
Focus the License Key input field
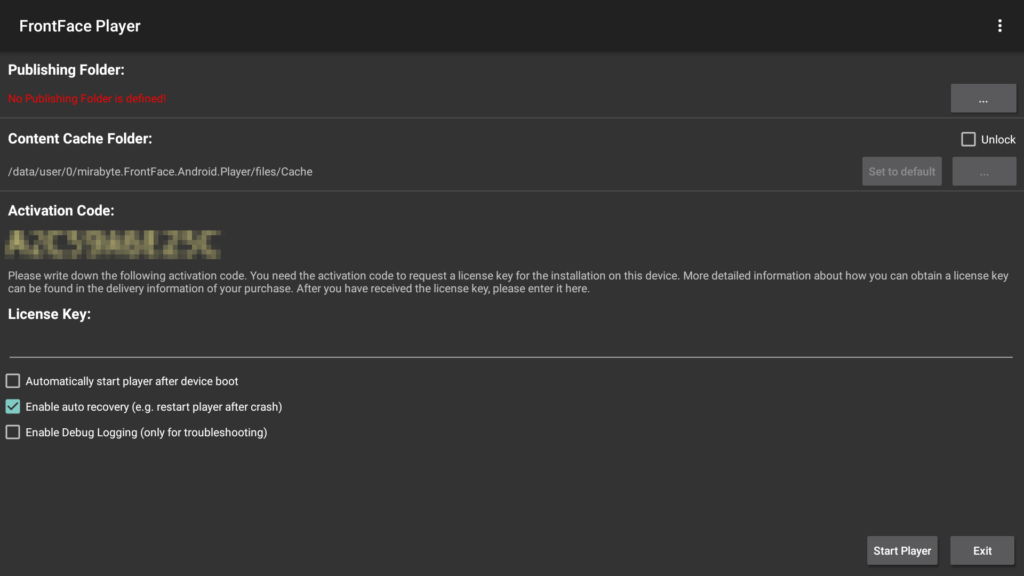[511, 344]
